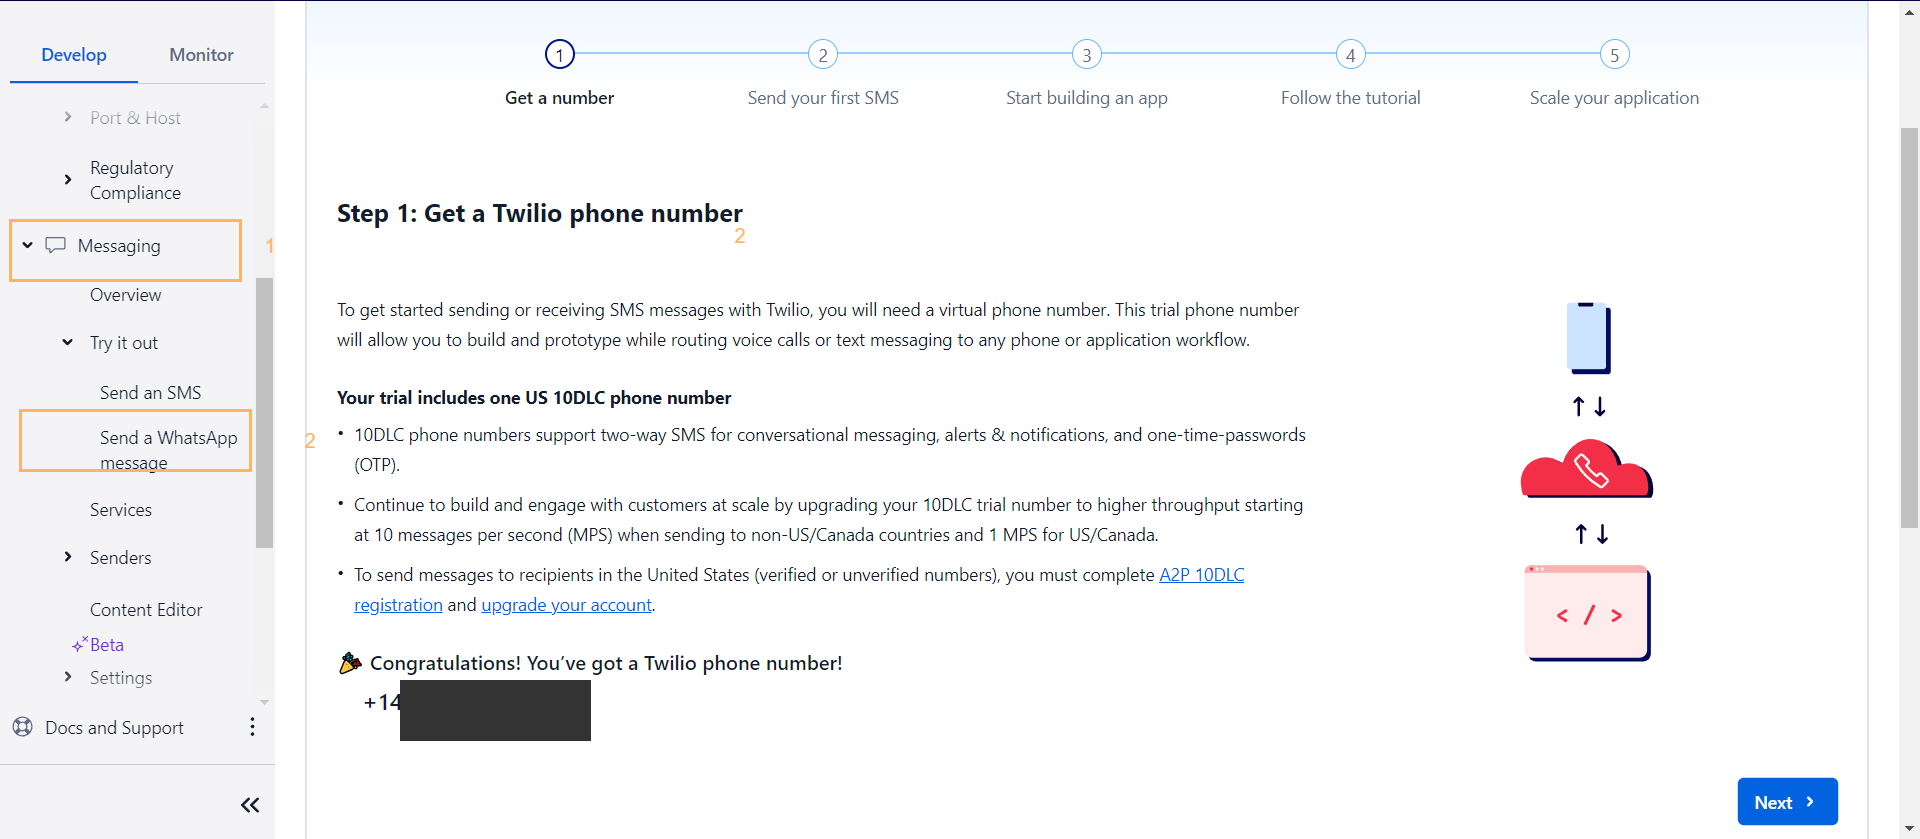Jump to step 5 circle Scale your application
1920x839 pixels.
tap(1614, 54)
